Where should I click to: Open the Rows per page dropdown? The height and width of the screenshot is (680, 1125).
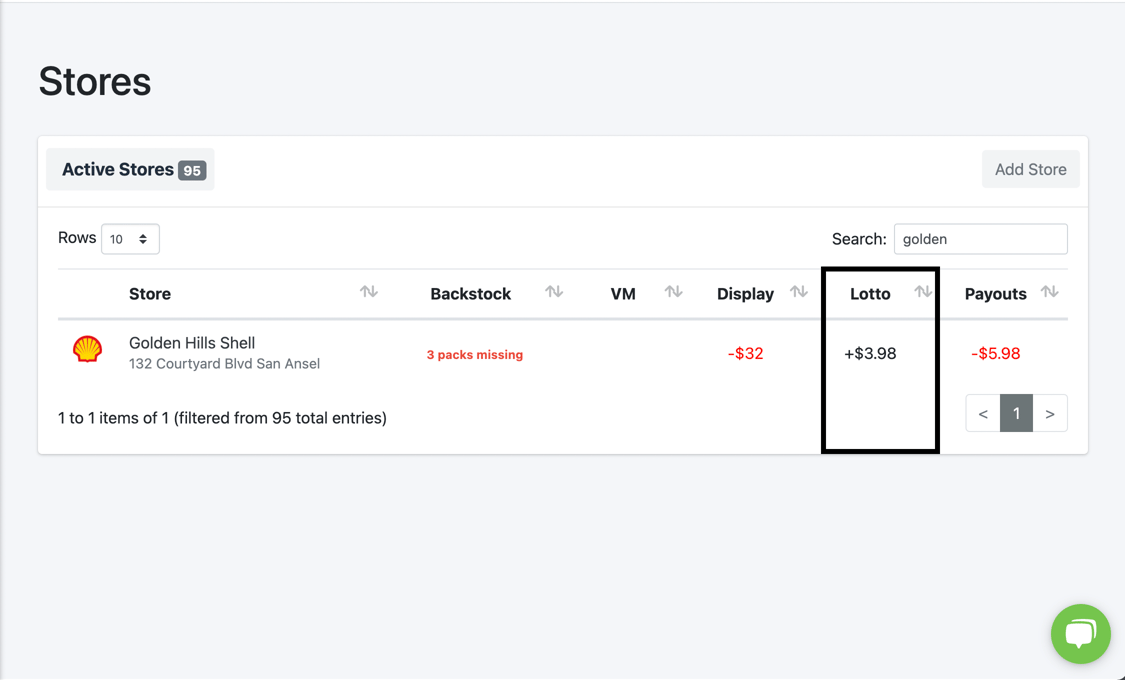point(130,239)
